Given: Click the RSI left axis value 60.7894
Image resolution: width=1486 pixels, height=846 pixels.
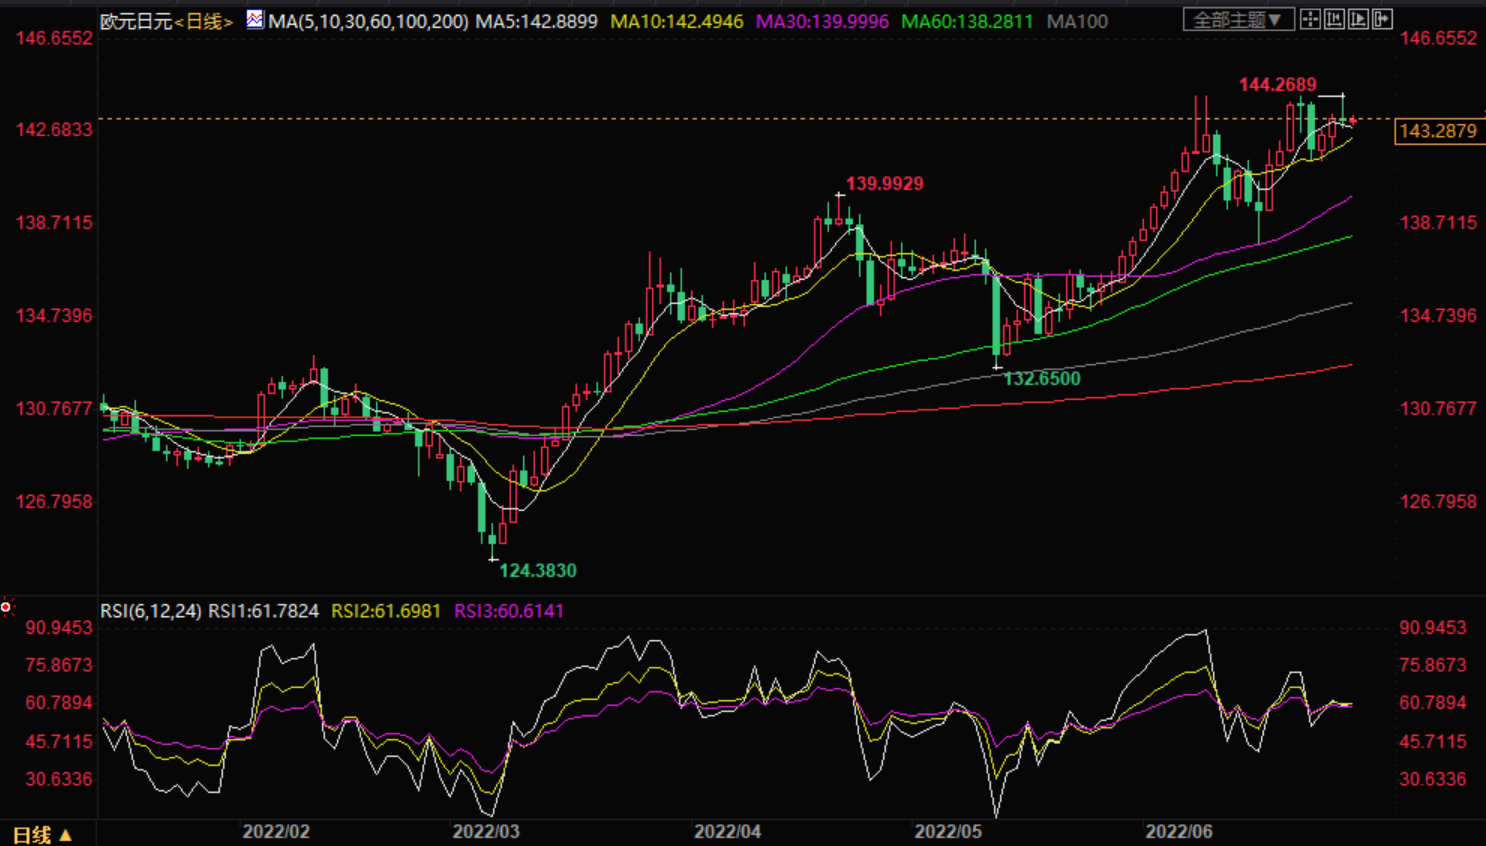Looking at the screenshot, I should click(x=59, y=703).
